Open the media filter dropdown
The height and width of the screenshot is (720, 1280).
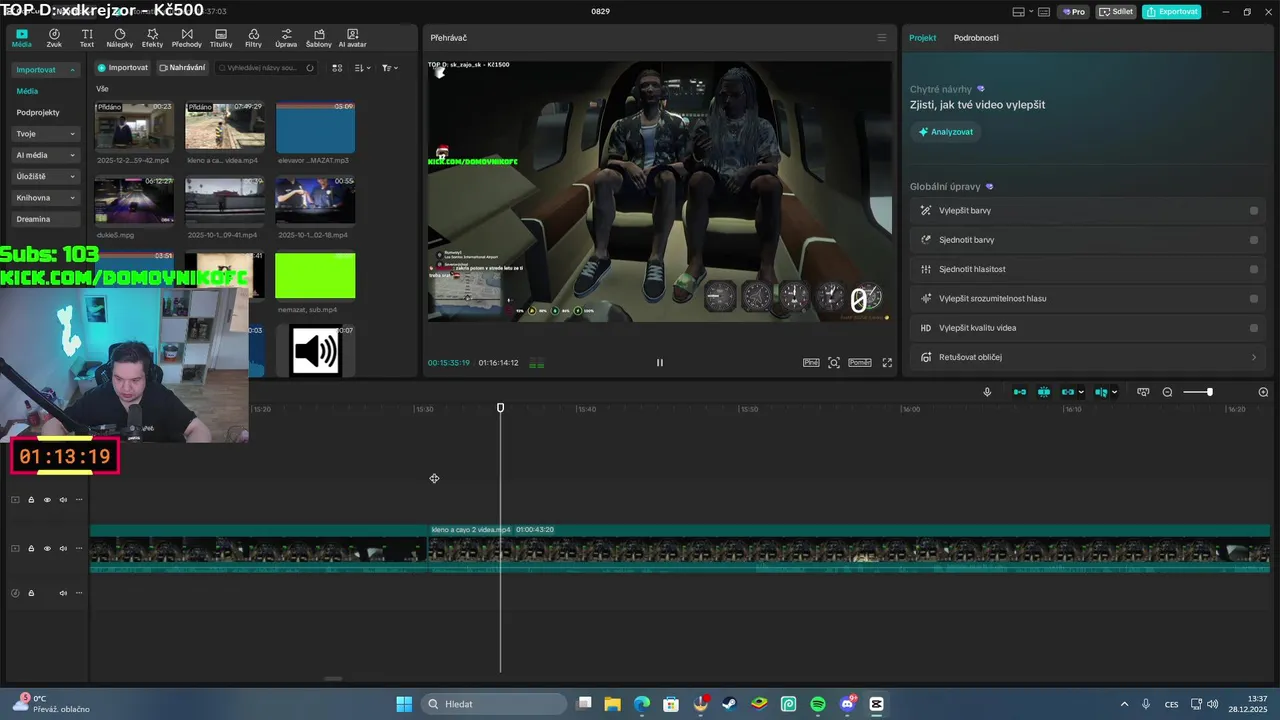coord(390,68)
